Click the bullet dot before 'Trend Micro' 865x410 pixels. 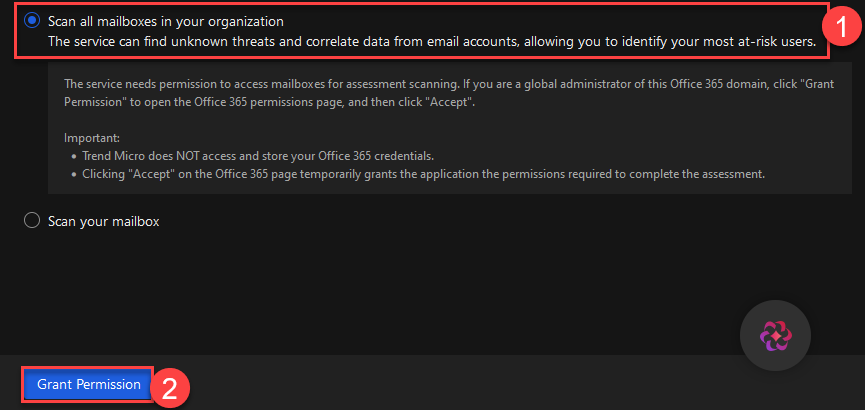pyautogui.click(x=74, y=156)
